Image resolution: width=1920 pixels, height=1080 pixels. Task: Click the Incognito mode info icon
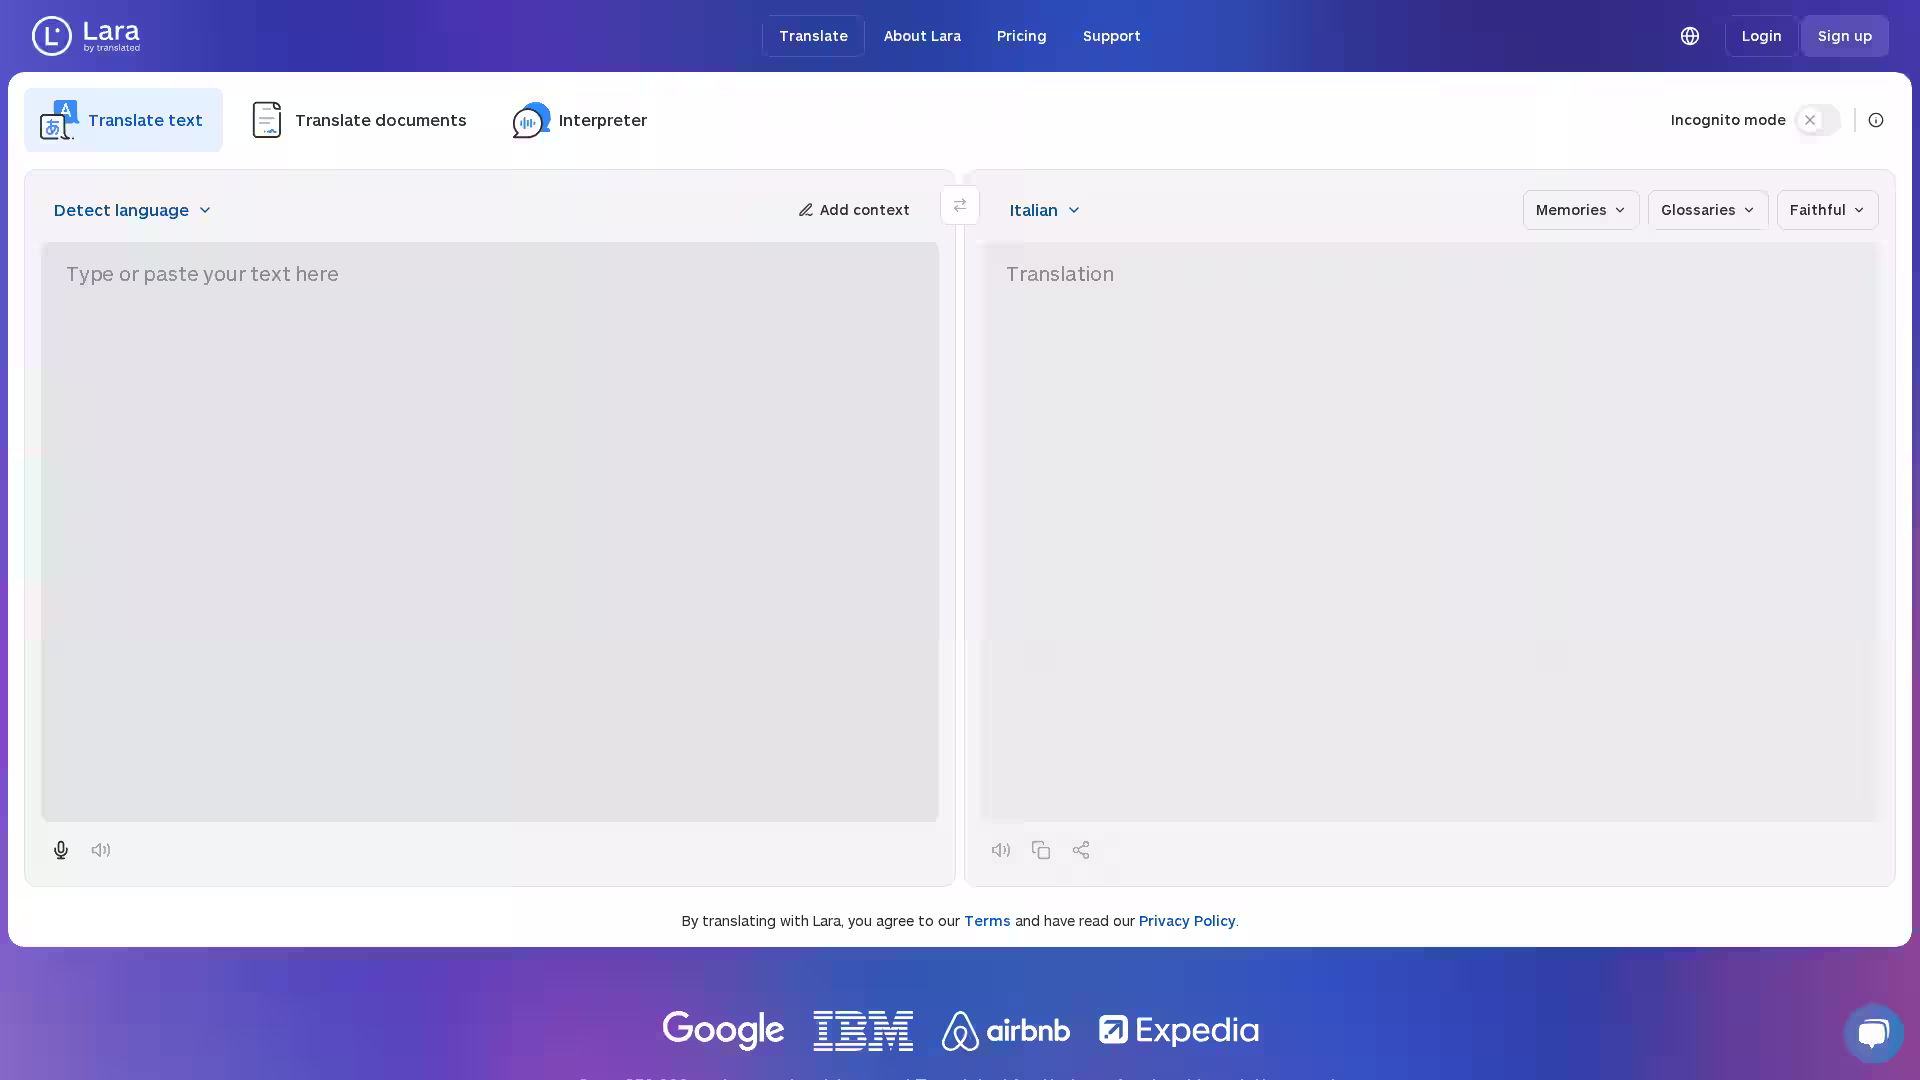pyautogui.click(x=1876, y=120)
